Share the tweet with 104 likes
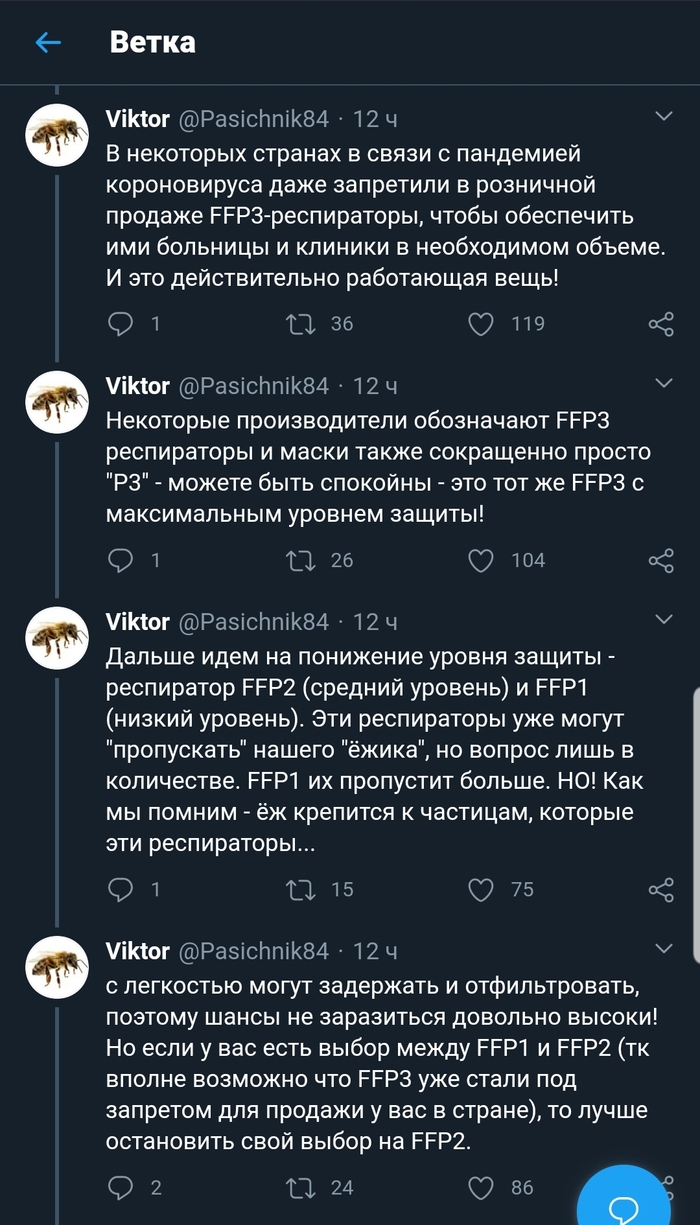 [x=661, y=560]
